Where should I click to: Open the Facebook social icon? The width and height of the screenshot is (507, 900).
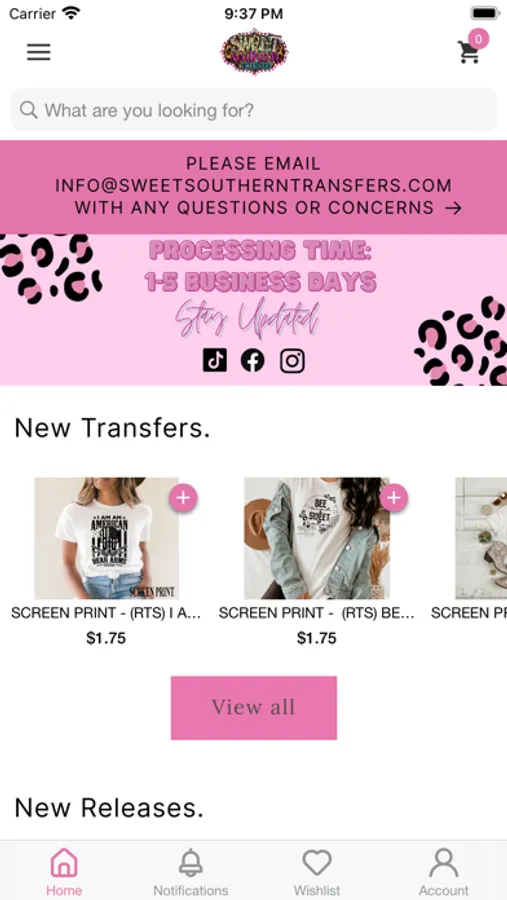click(x=253, y=360)
